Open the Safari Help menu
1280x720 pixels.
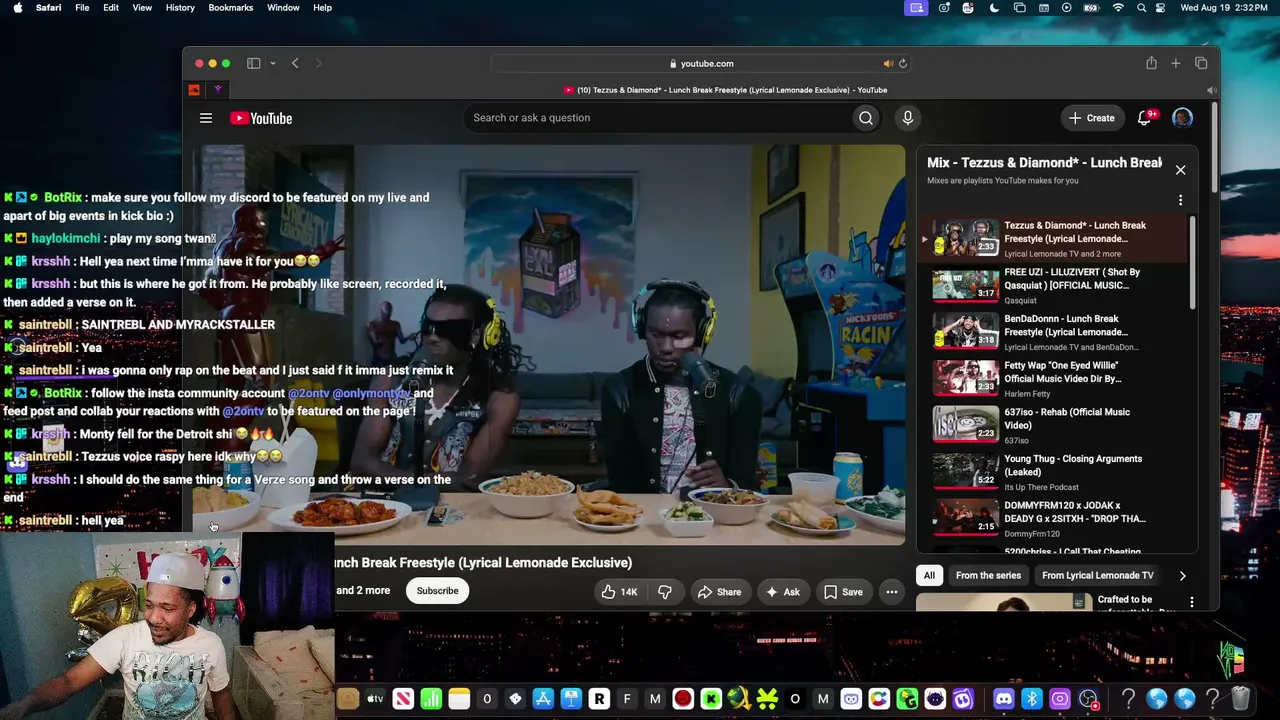tap(322, 8)
